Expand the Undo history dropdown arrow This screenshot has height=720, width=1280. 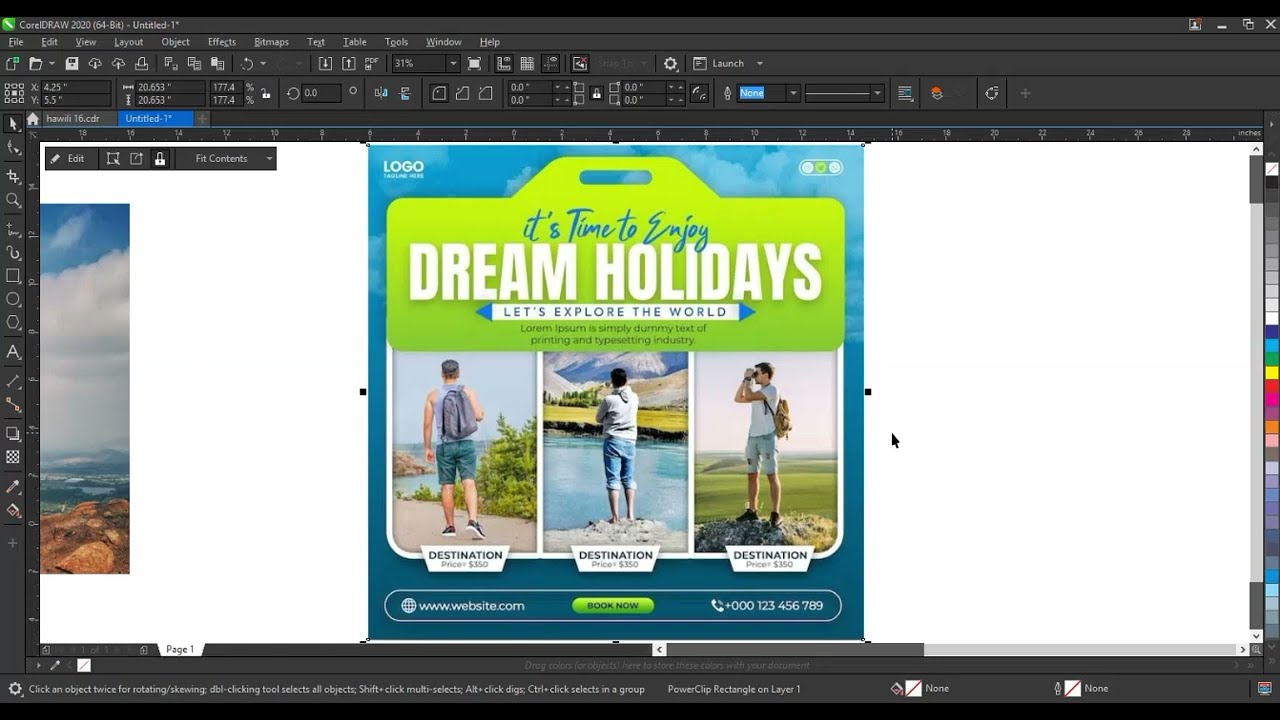coord(263,63)
